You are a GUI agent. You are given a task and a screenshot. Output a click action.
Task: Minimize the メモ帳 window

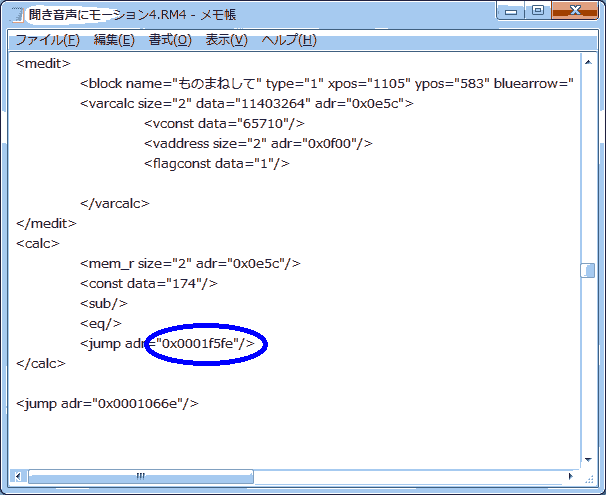tap(510, 11)
